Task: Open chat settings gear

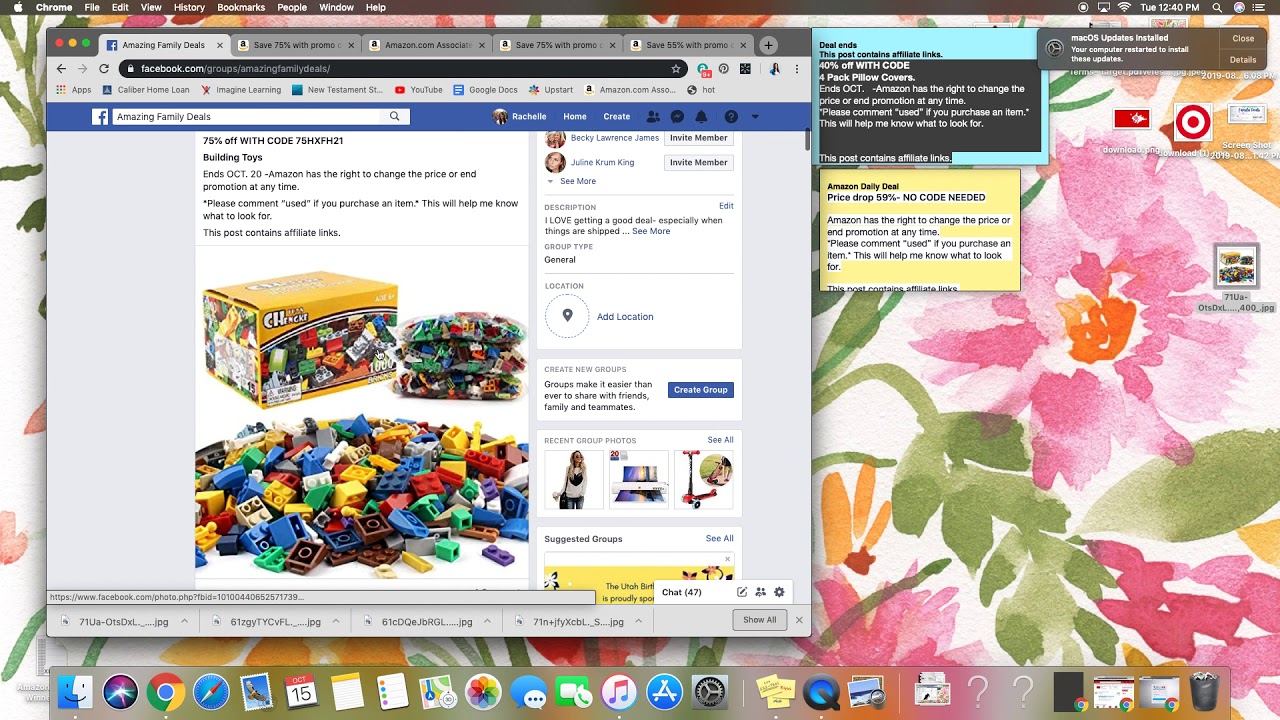Action: (779, 592)
